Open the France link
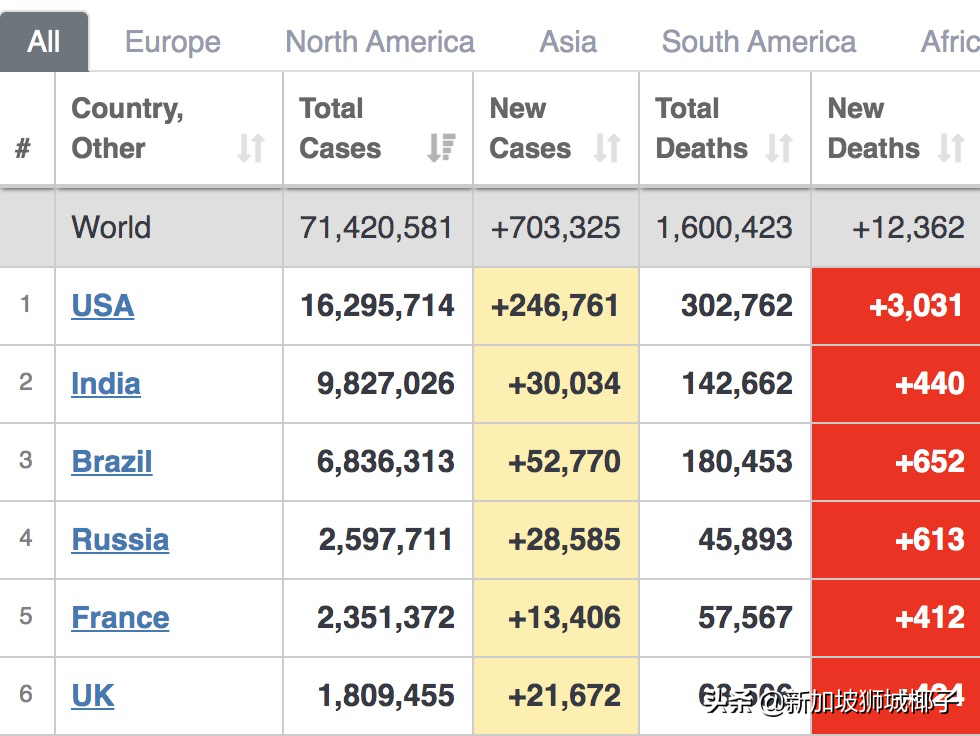This screenshot has height=736, width=980. [x=120, y=618]
